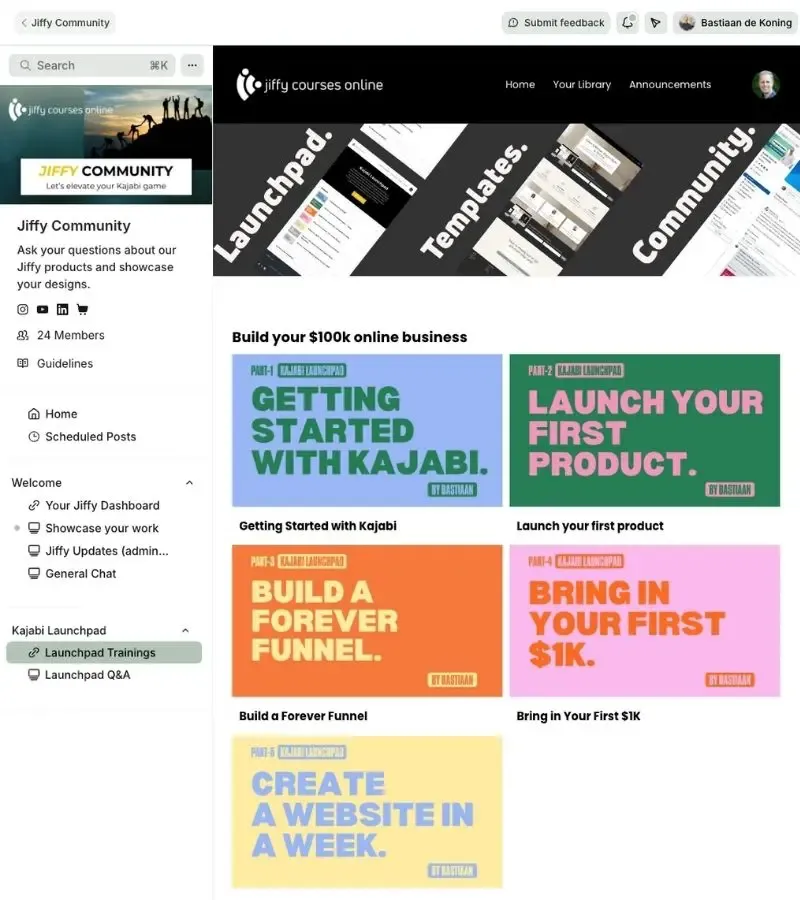Click the profile avatar in black header
Image resolution: width=800 pixels, height=900 pixels.
click(766, 84)
